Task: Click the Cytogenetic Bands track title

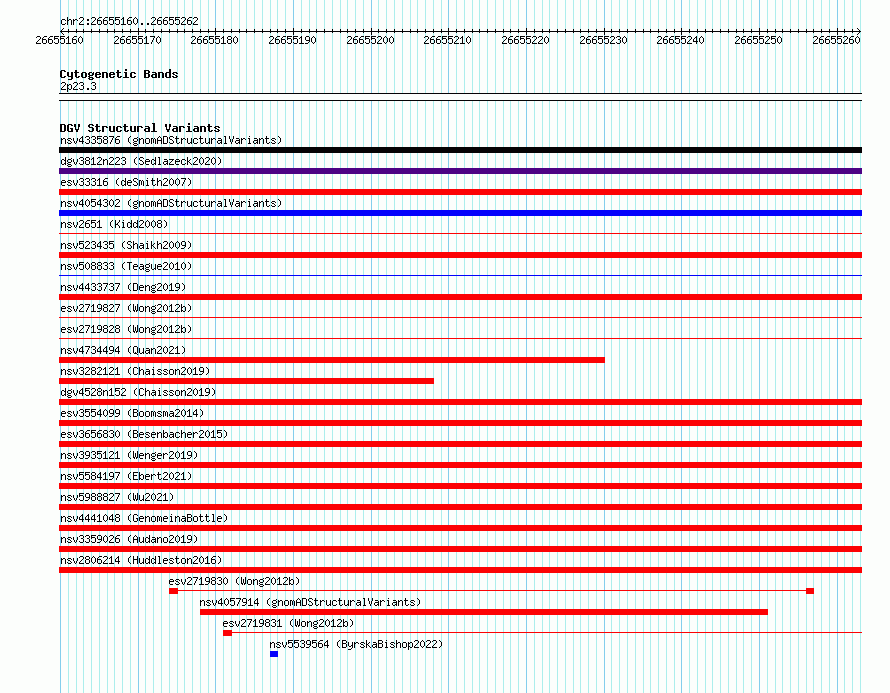Action: tap(119, 74)
